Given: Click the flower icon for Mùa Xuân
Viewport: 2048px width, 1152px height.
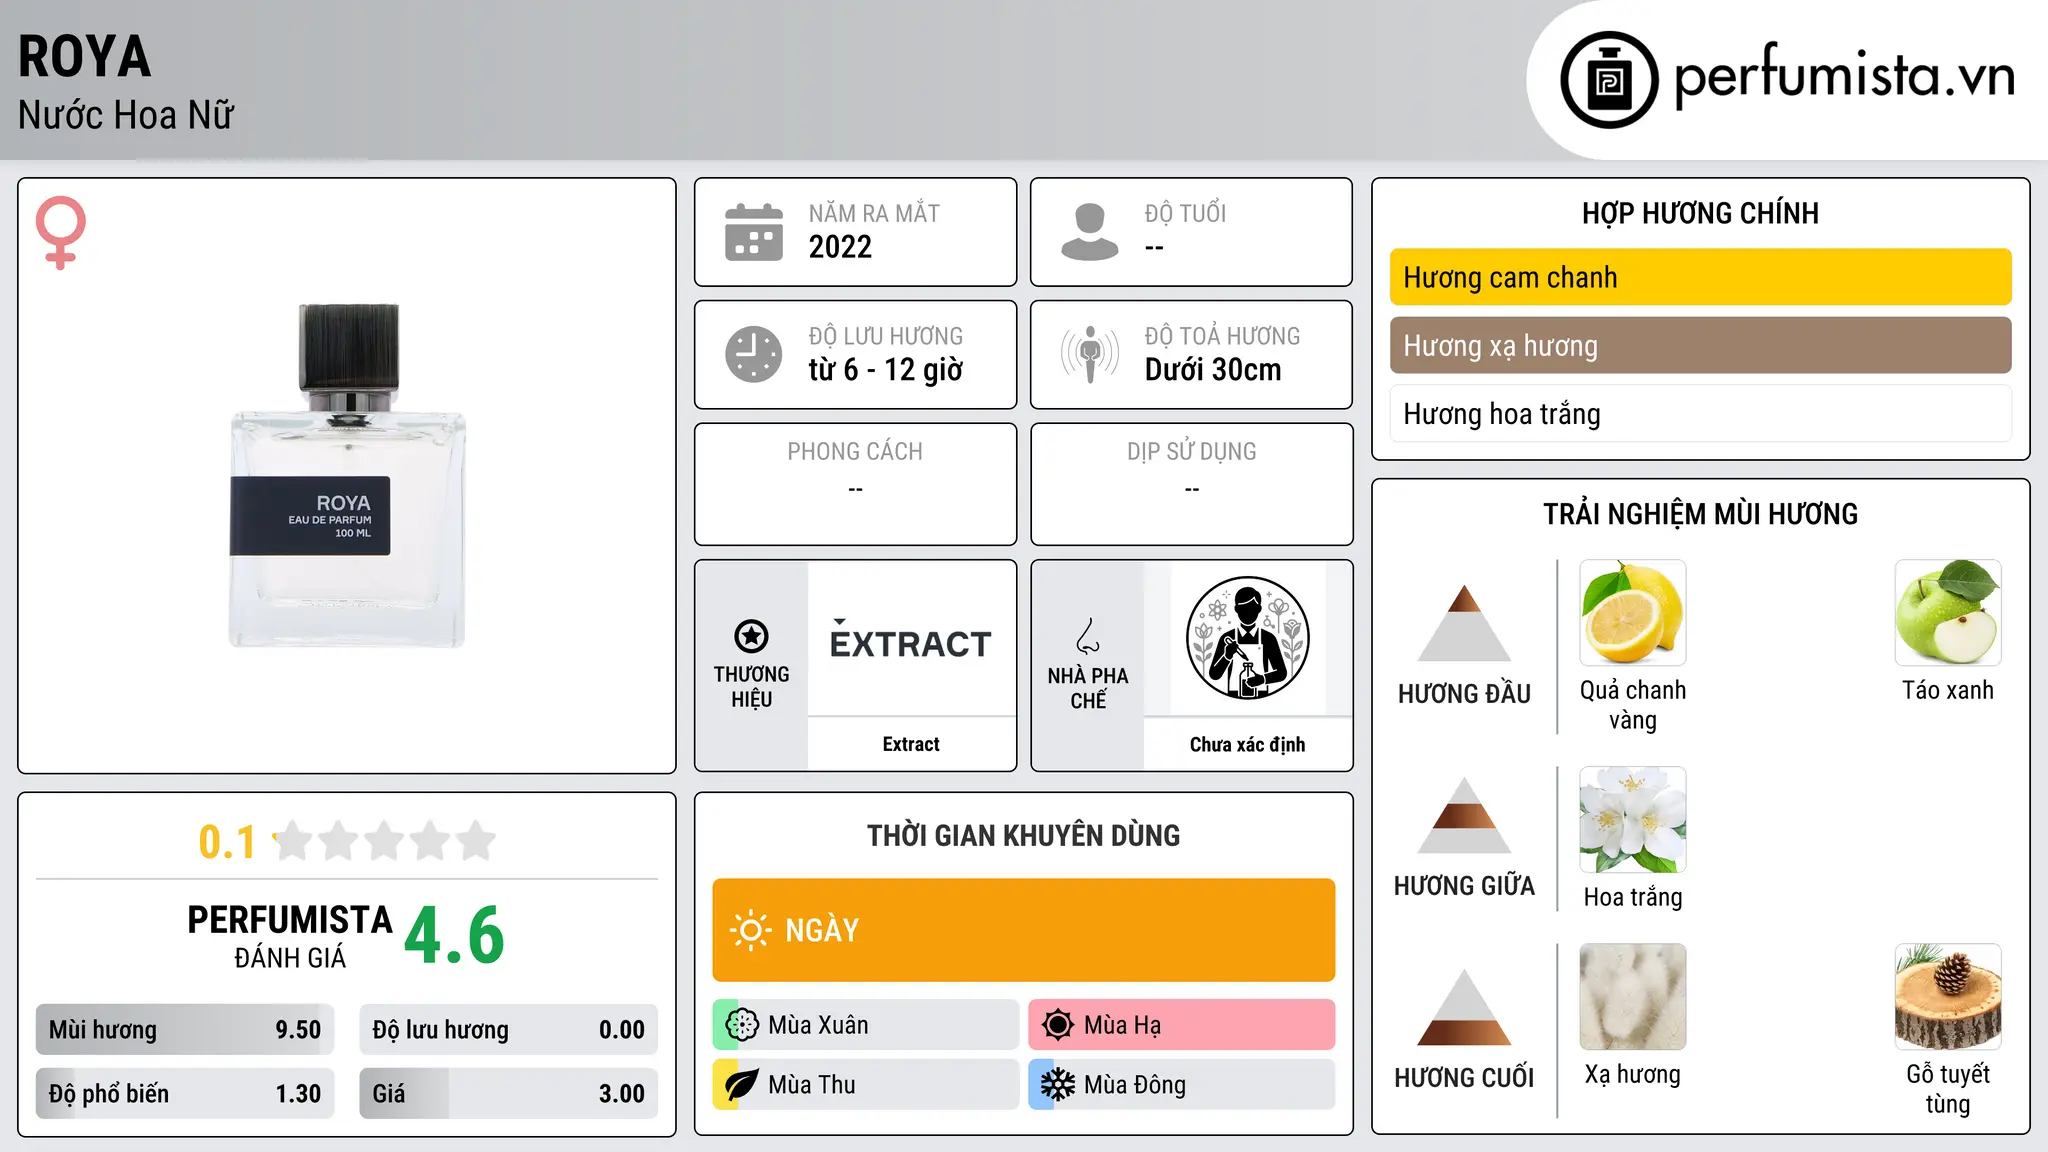Looking at the screenshot, I should pos(742,1025).
